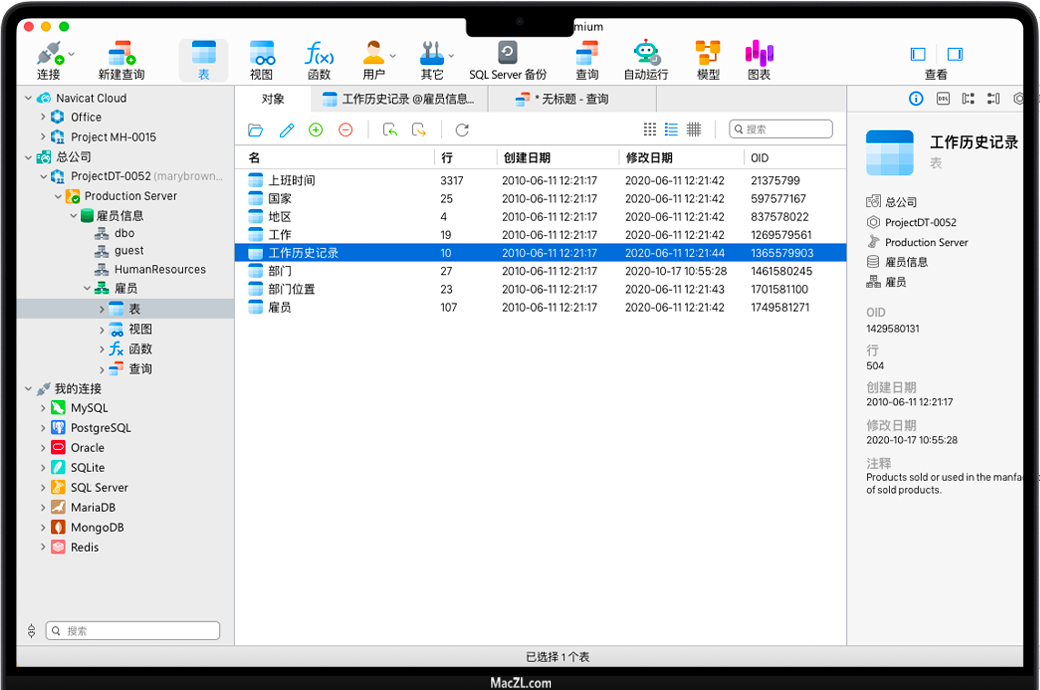Collapse the 雇员信息 database node
1040x690 pixels.
pos(74,216)
